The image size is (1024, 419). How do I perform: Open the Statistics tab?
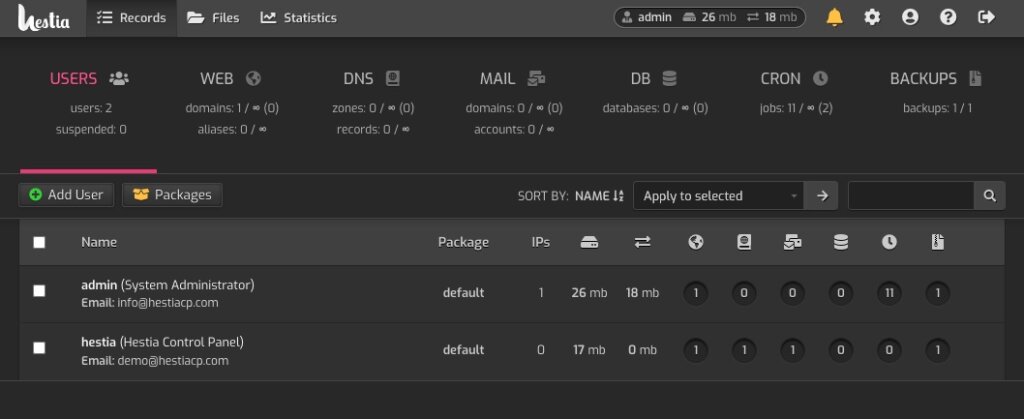click(x=298, y=18)
